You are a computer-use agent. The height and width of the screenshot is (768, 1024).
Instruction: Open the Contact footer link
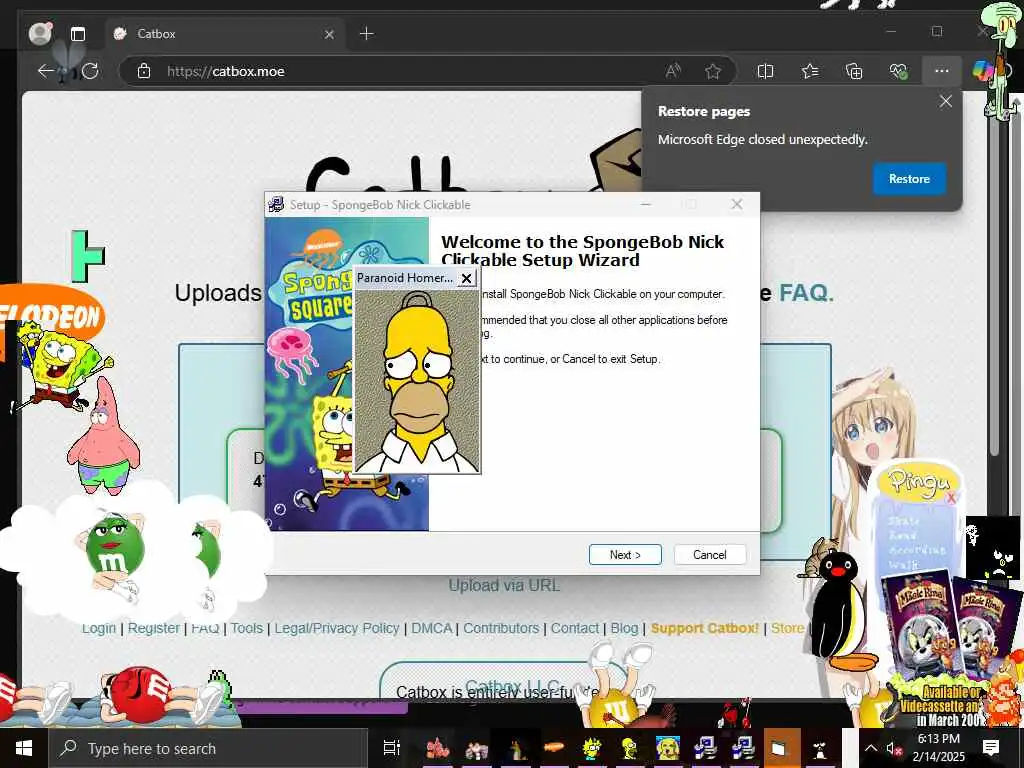575,628
